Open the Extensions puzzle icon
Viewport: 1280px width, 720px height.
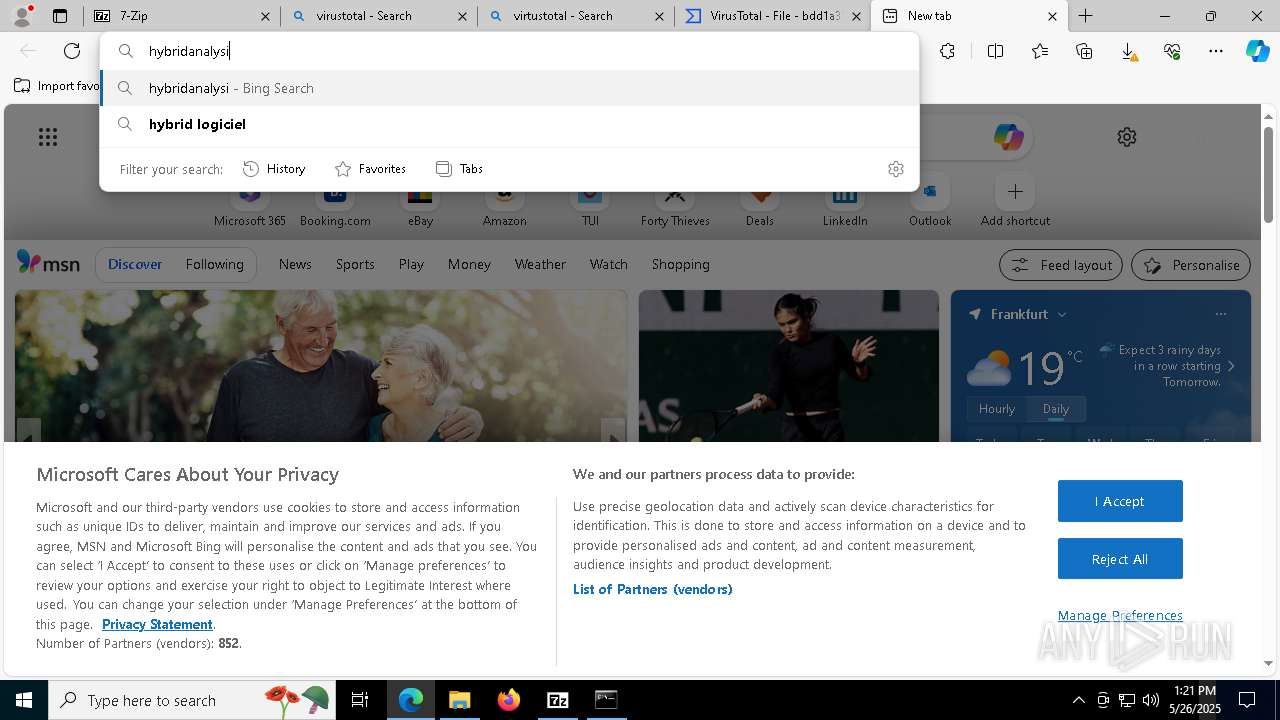pyautogui.click(x=947, y=51)
